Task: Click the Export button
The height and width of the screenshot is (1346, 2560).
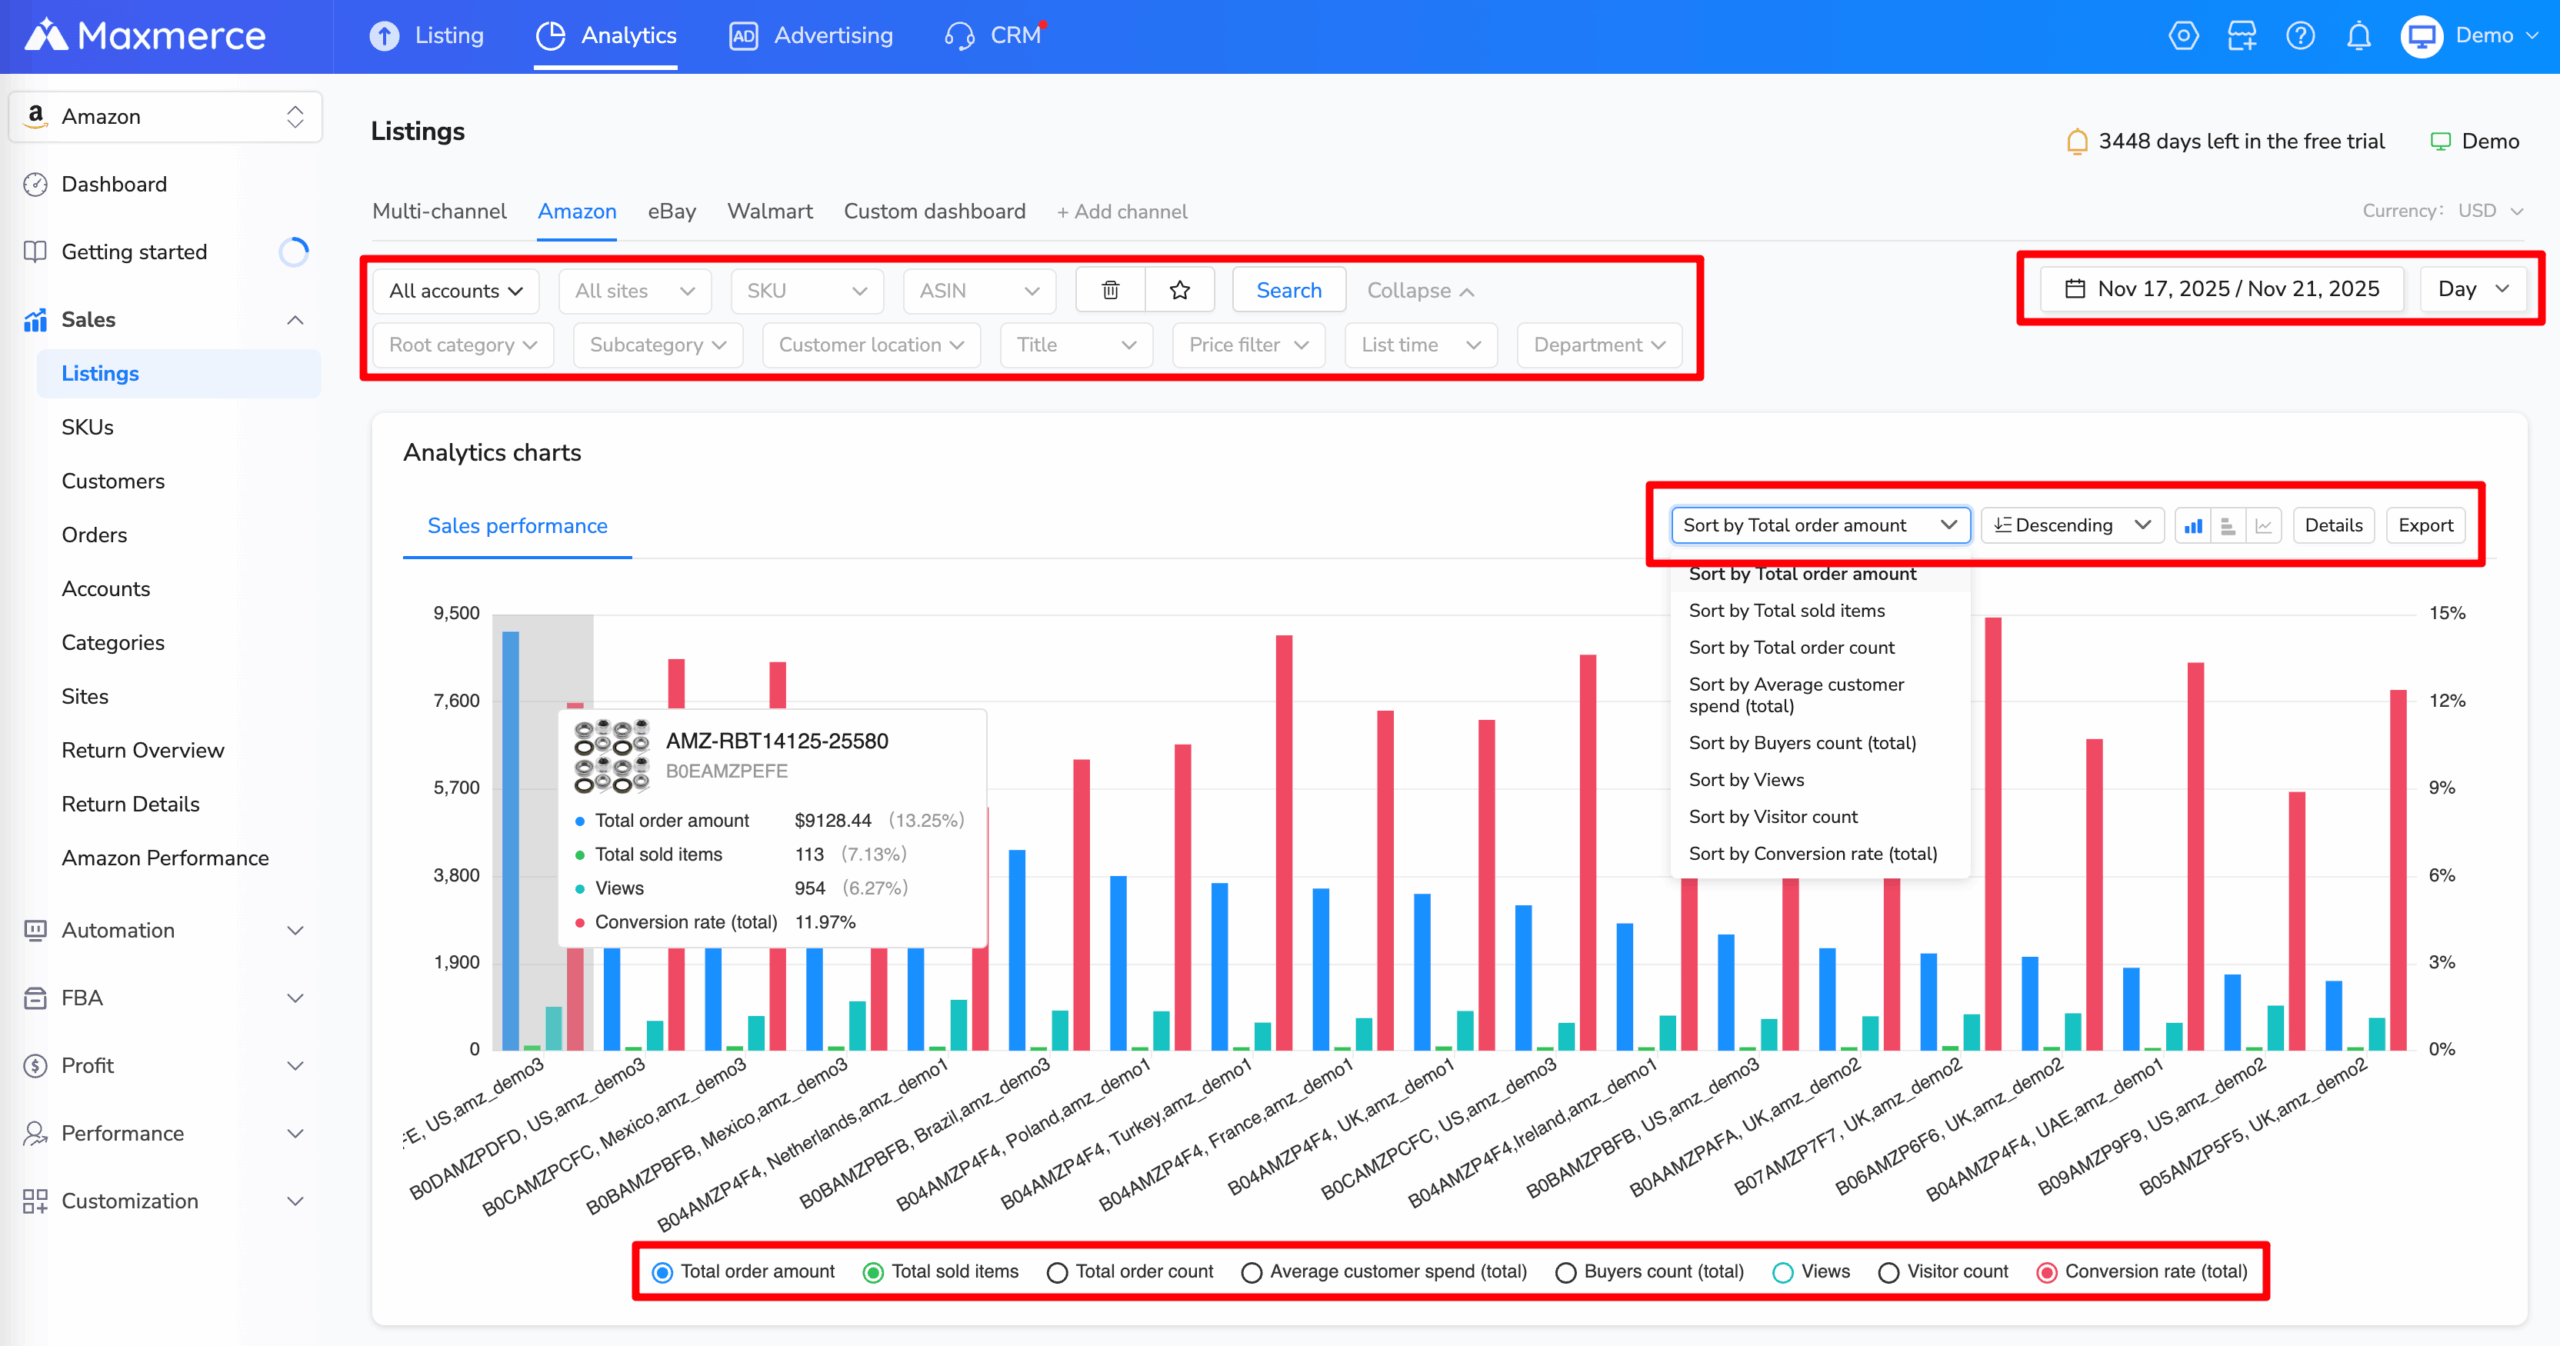Action: tap(2426, 525)
